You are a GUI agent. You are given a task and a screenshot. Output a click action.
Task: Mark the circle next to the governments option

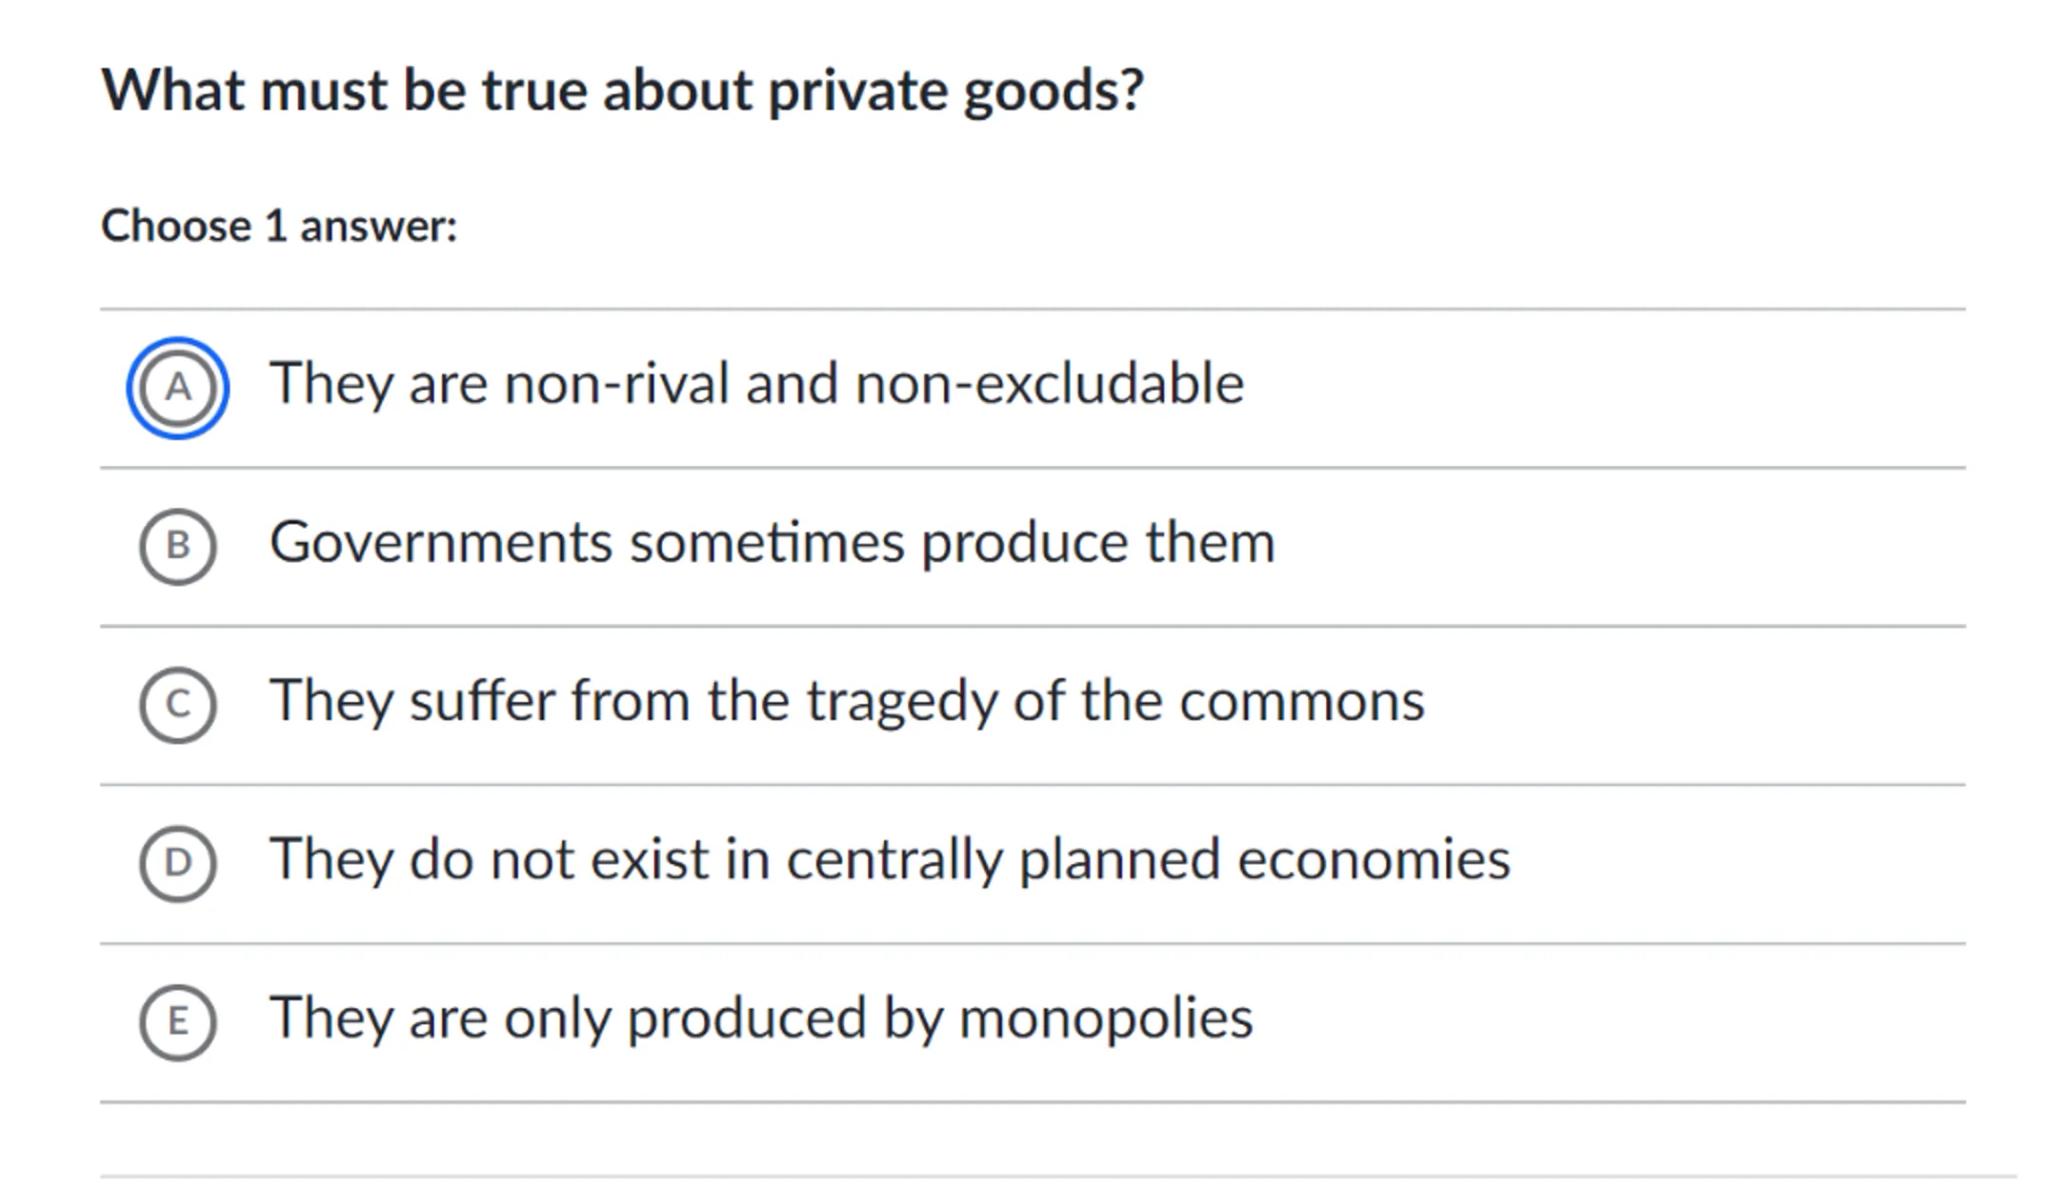[177, 546]
